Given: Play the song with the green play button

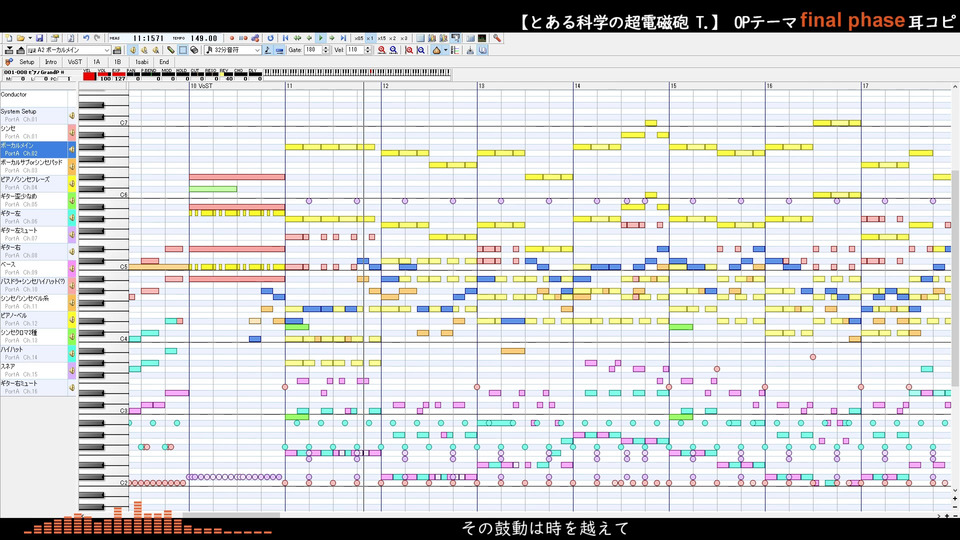Looking at the screenshot, I should 320,38.
